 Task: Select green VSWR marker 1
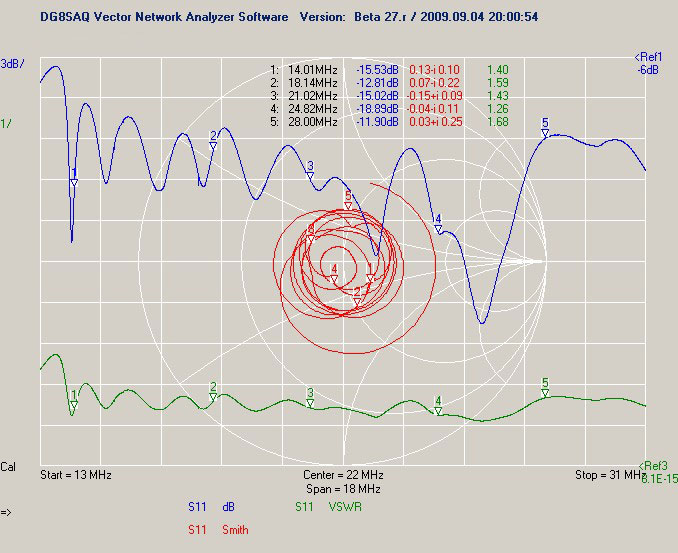(x=74, y=400)
